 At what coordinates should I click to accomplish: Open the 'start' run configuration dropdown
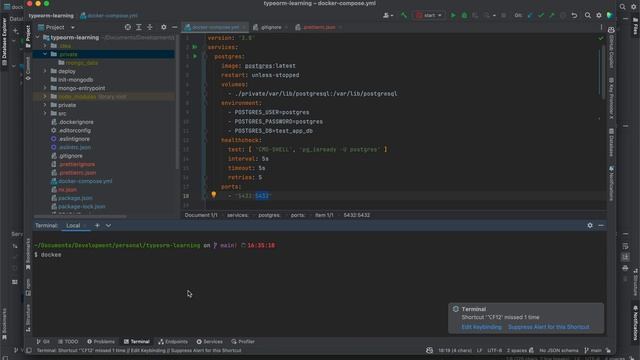[429, 16]
